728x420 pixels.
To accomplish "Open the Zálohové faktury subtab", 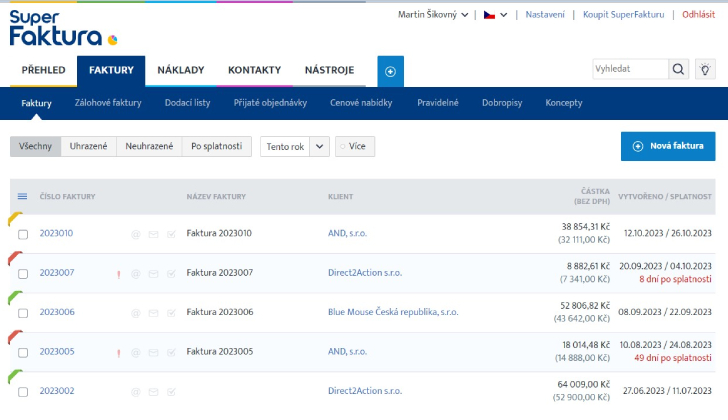I will coord(108,103).
